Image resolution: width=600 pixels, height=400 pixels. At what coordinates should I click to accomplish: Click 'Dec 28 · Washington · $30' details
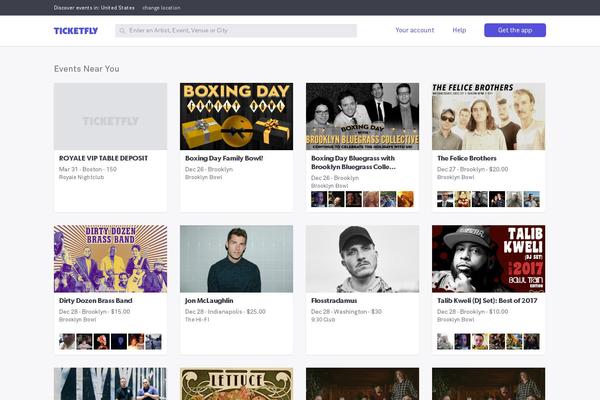346,312
